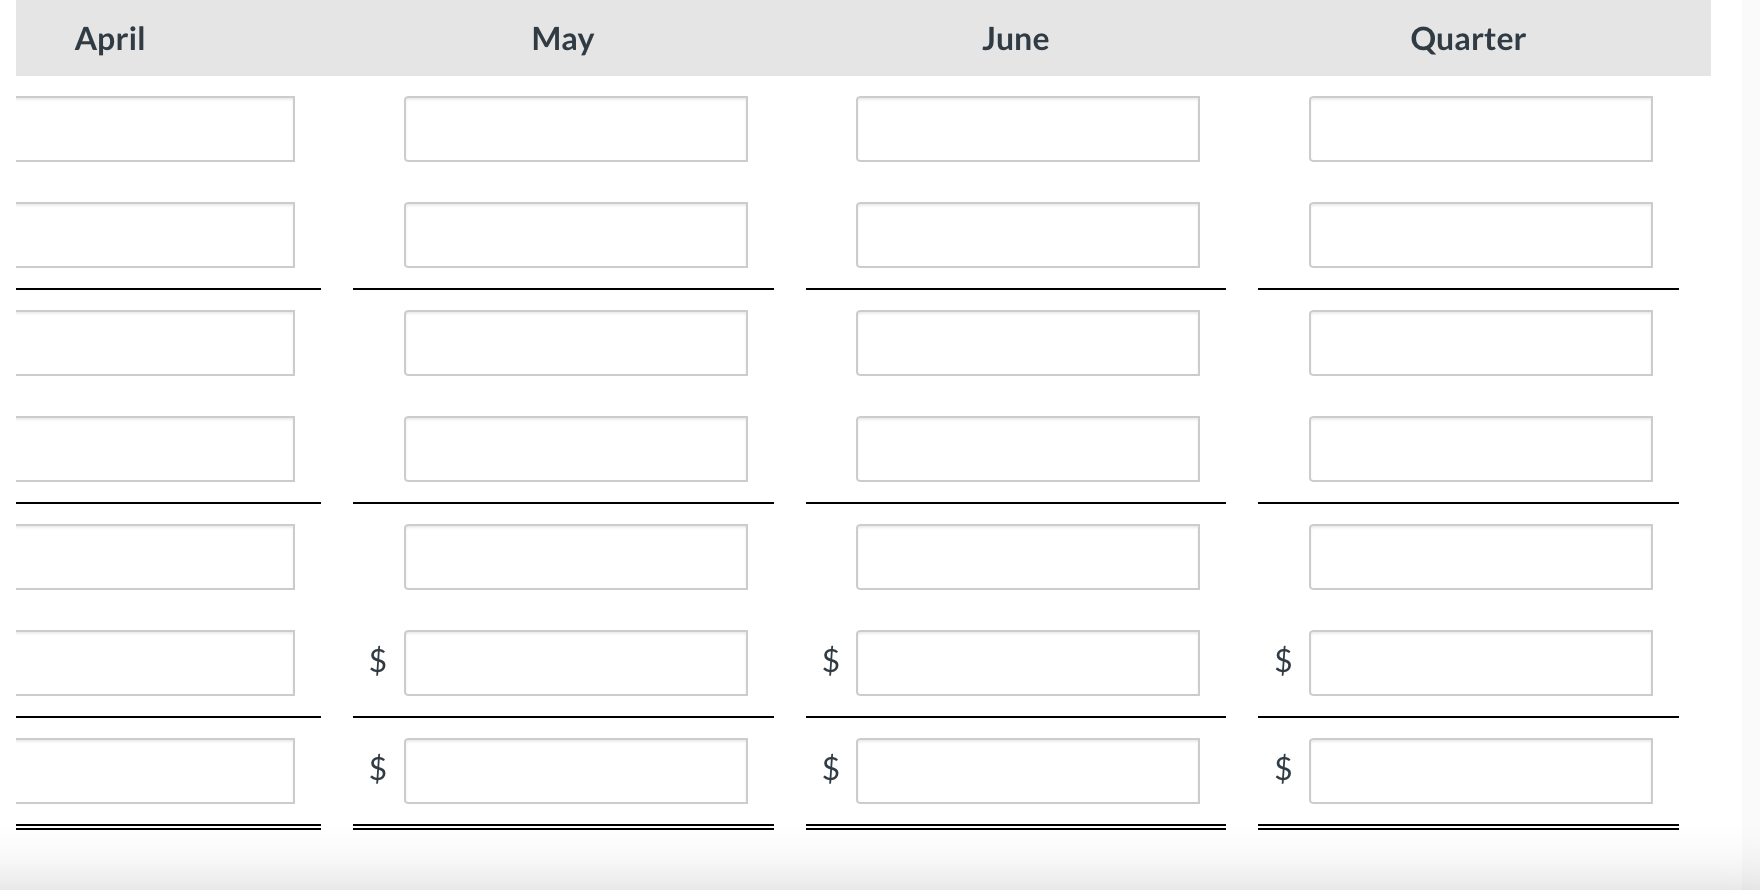Click the May column header

click(x=562, y=39)
